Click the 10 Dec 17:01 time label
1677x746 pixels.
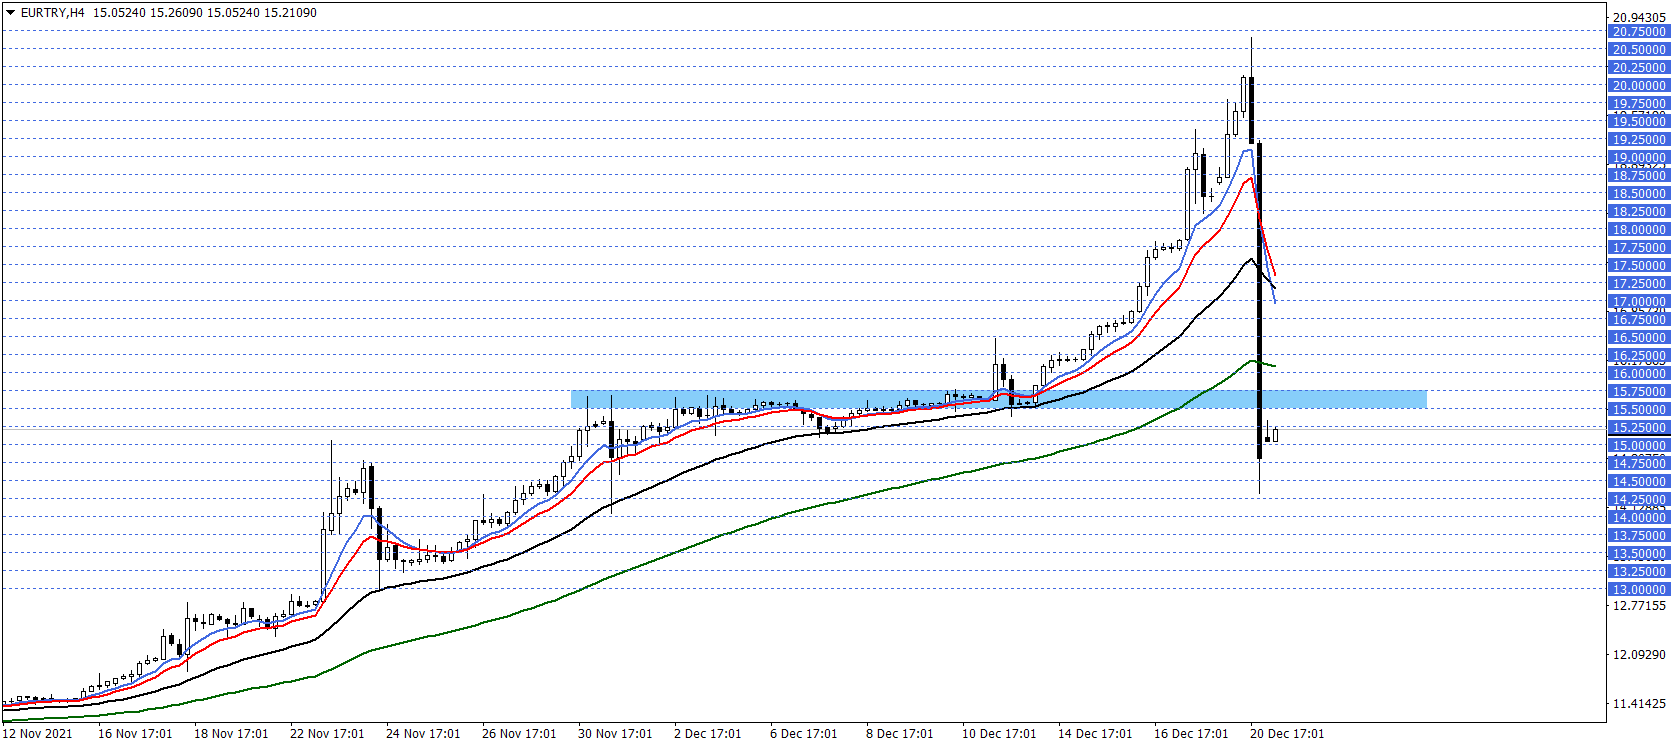coord(999,734)
